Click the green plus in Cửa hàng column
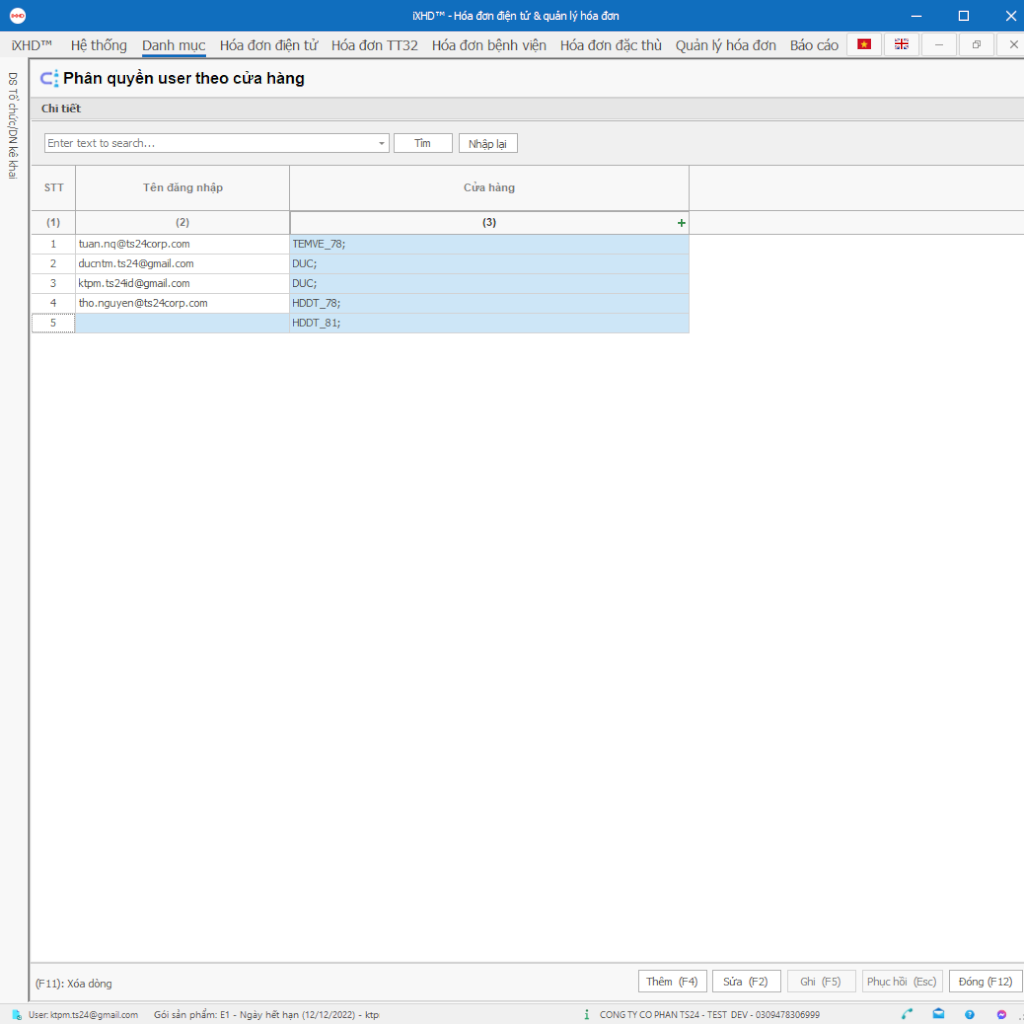The image size is (1024, 1024). point(682,223)
